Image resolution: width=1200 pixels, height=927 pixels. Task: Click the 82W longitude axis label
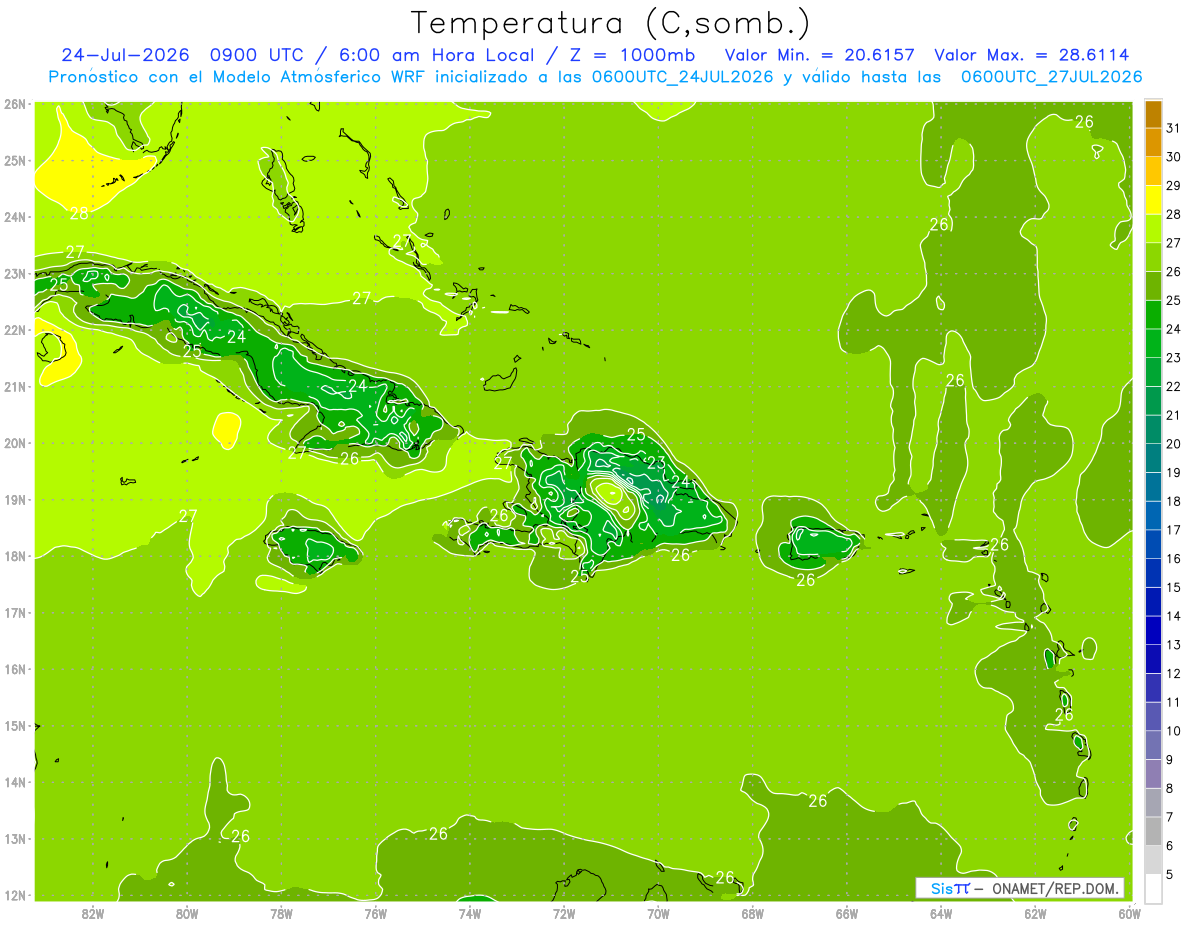click(93, 913)
